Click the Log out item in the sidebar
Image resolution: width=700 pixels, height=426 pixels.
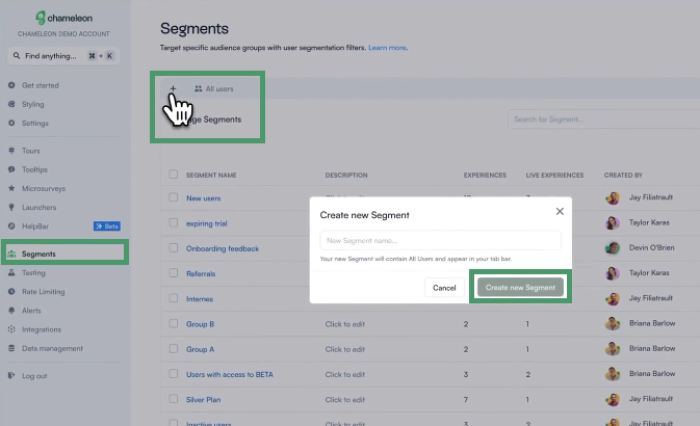pyautogui.click(x=34, y=376)
